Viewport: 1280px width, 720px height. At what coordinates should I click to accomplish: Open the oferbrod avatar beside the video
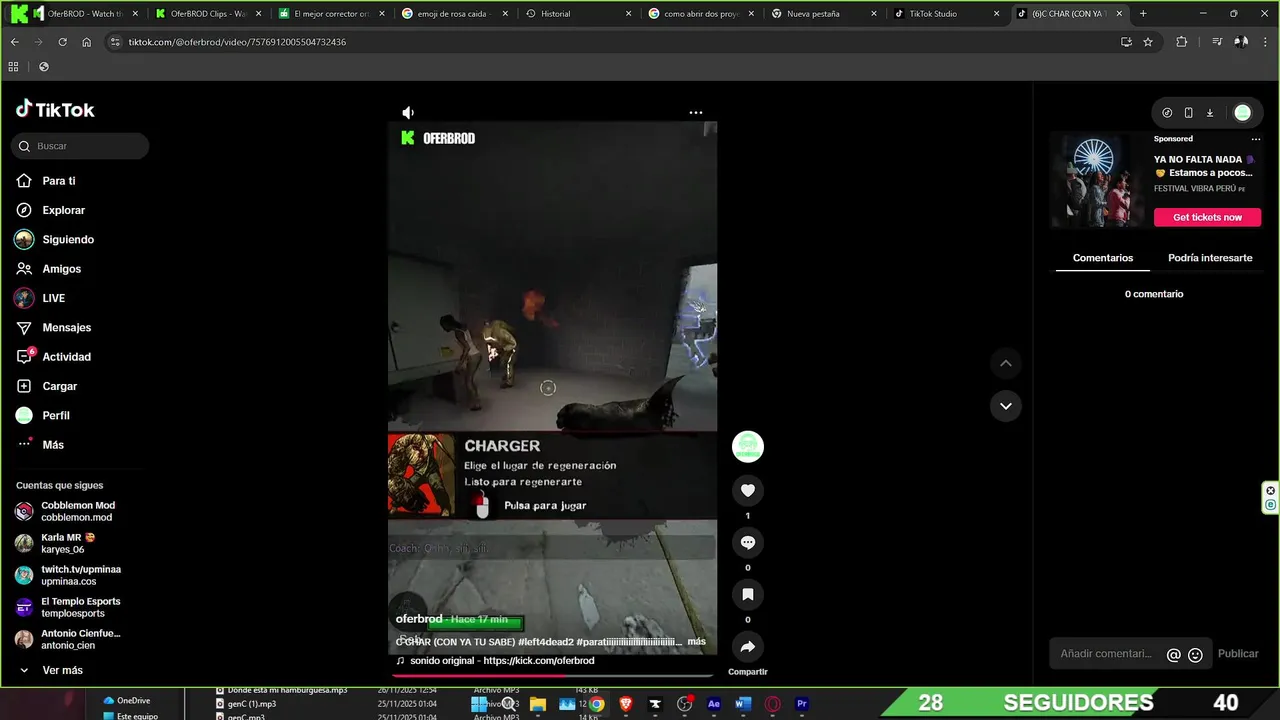pyautogui.click(x=747, y=446)
